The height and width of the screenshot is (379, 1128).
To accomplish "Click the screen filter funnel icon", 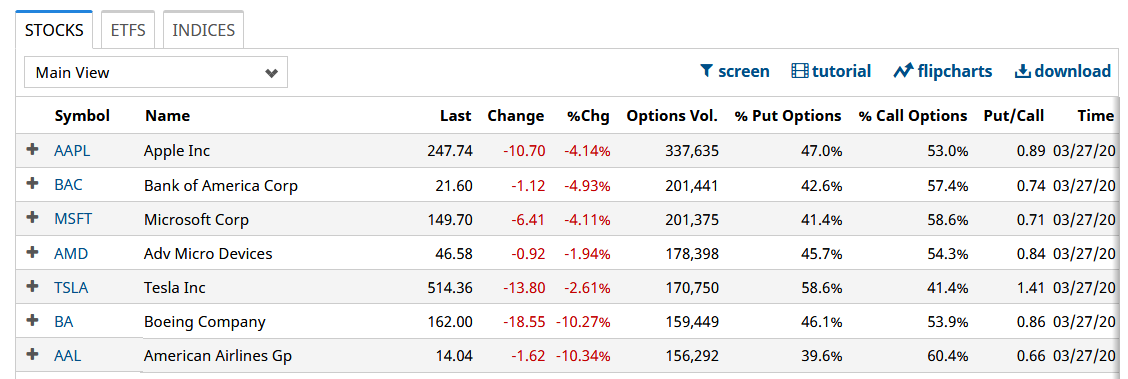I will tap(706, 71).
